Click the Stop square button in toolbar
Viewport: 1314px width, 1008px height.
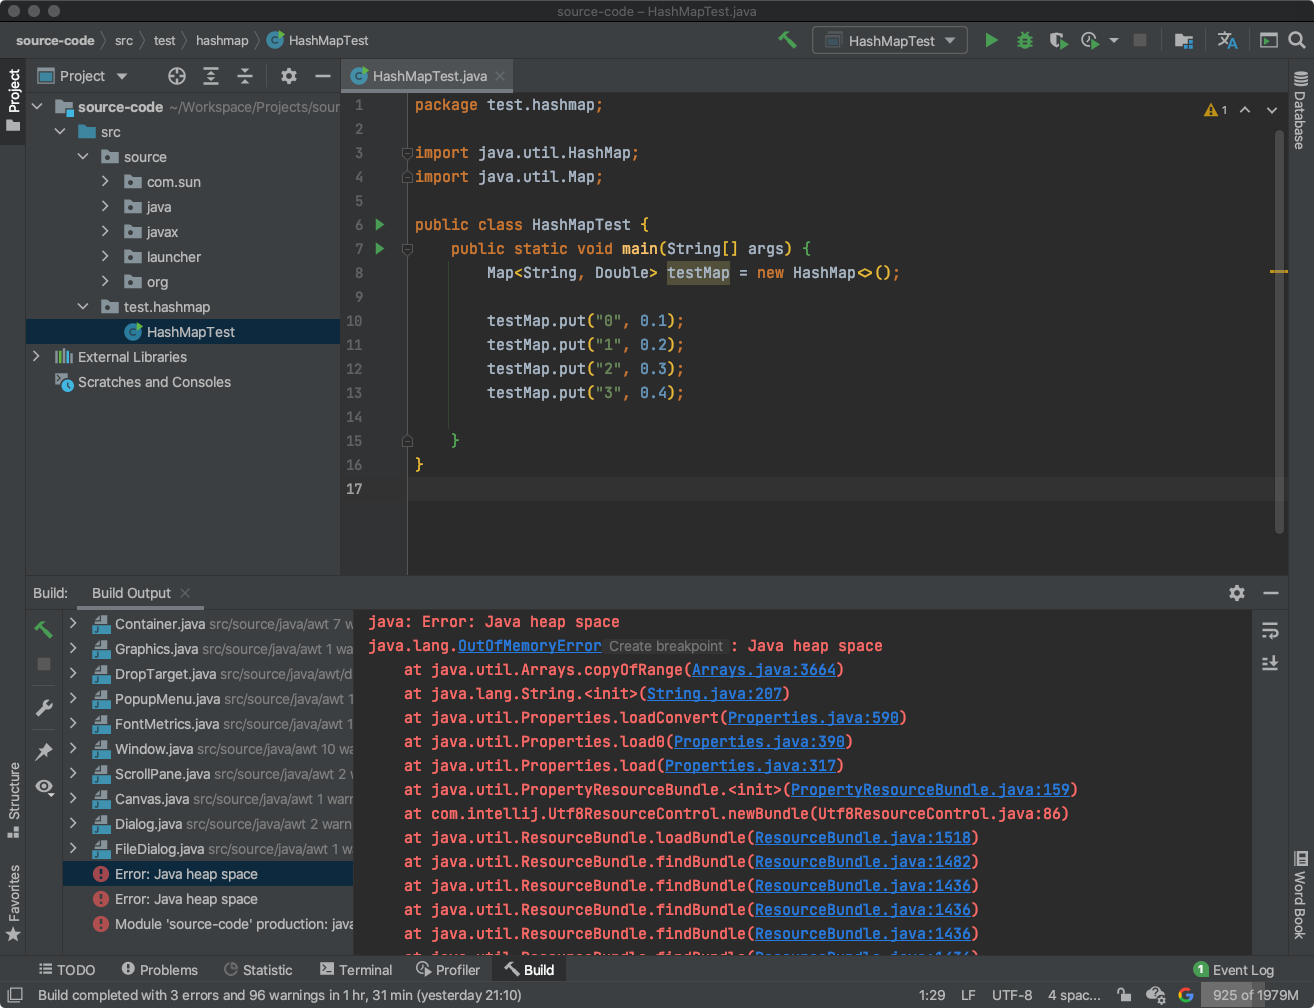click(x=1139, y=40)
